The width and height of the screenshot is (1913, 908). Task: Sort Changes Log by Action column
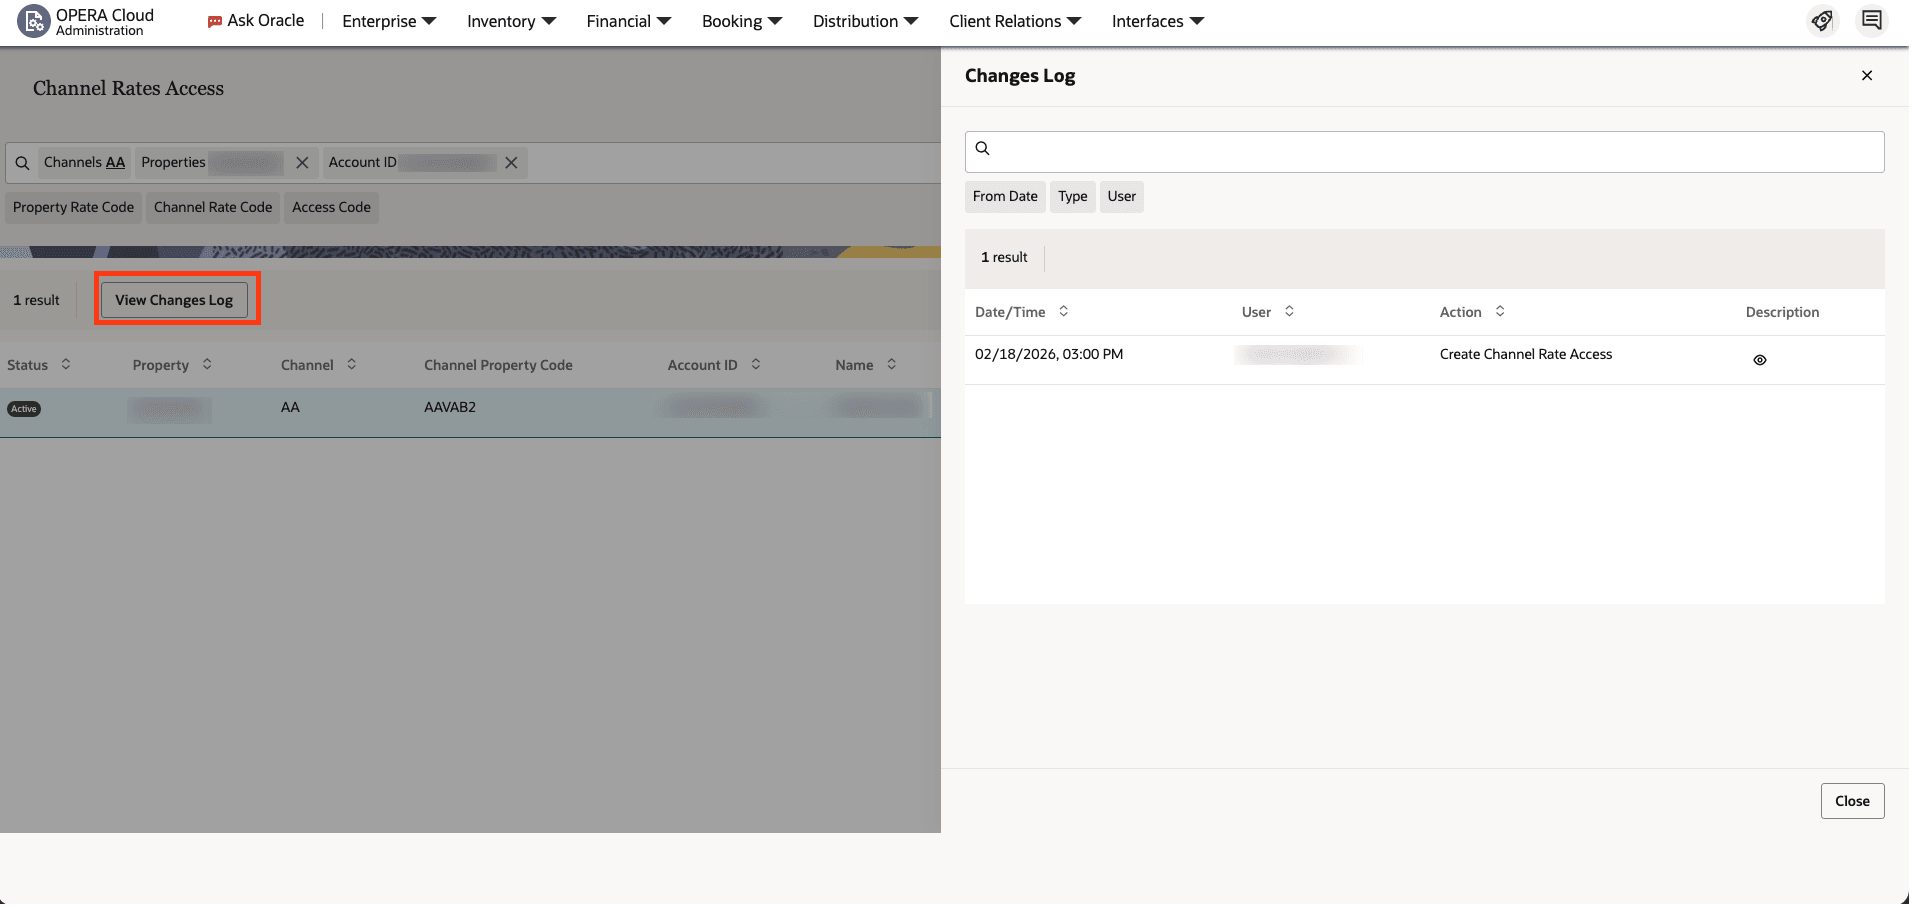[x=1500, y=312]
